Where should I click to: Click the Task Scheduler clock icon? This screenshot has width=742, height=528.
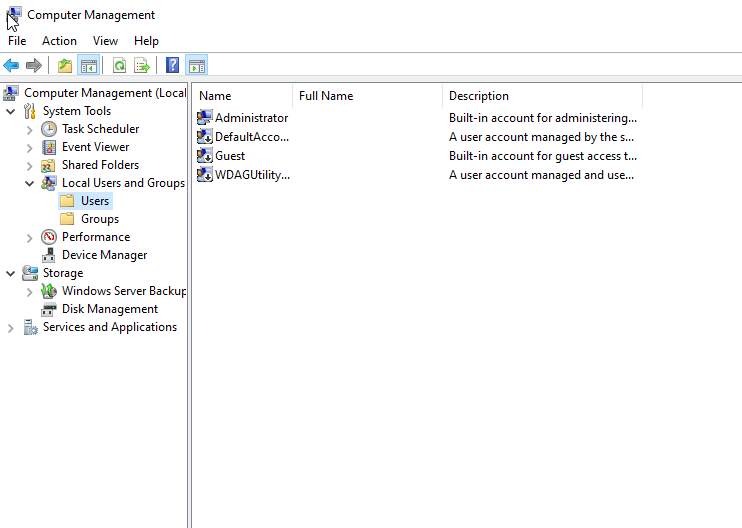coord(49,129)
